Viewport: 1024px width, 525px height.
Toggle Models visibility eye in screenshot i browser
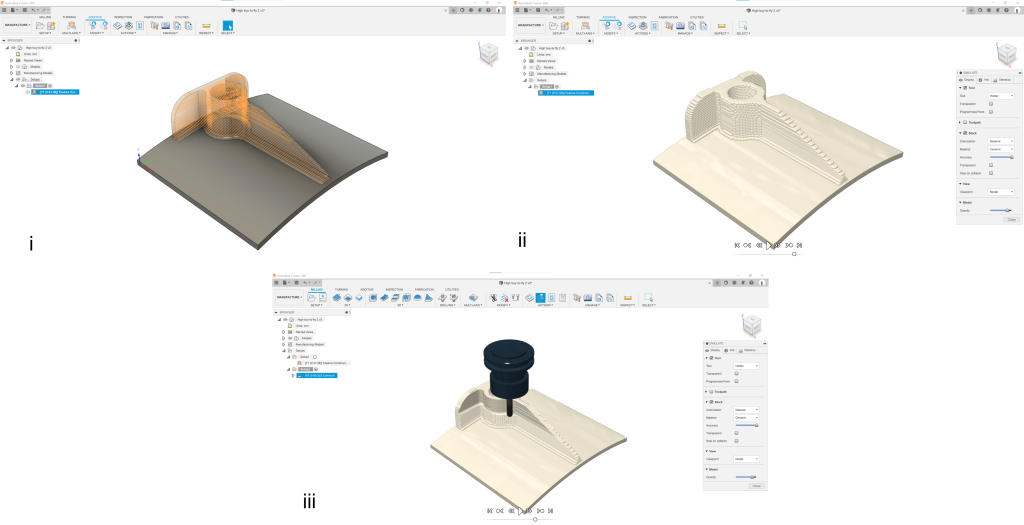(18, 67)
